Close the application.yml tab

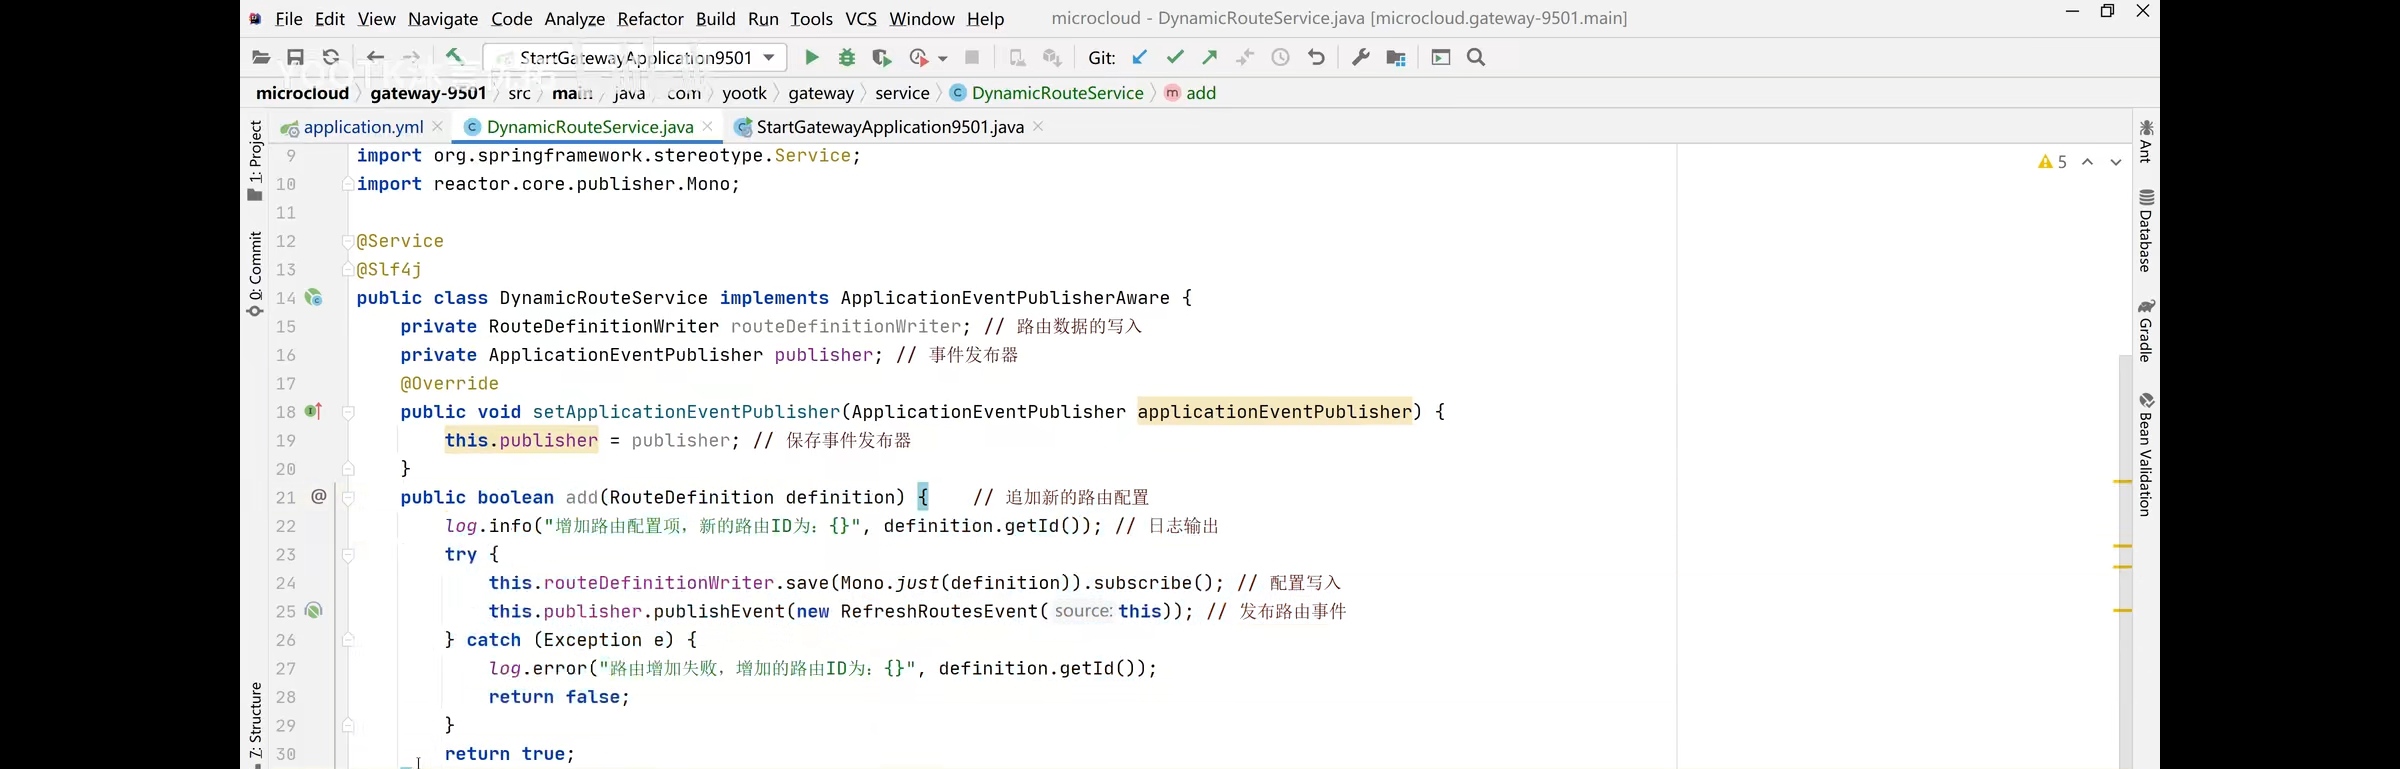[x=438, y=127]
